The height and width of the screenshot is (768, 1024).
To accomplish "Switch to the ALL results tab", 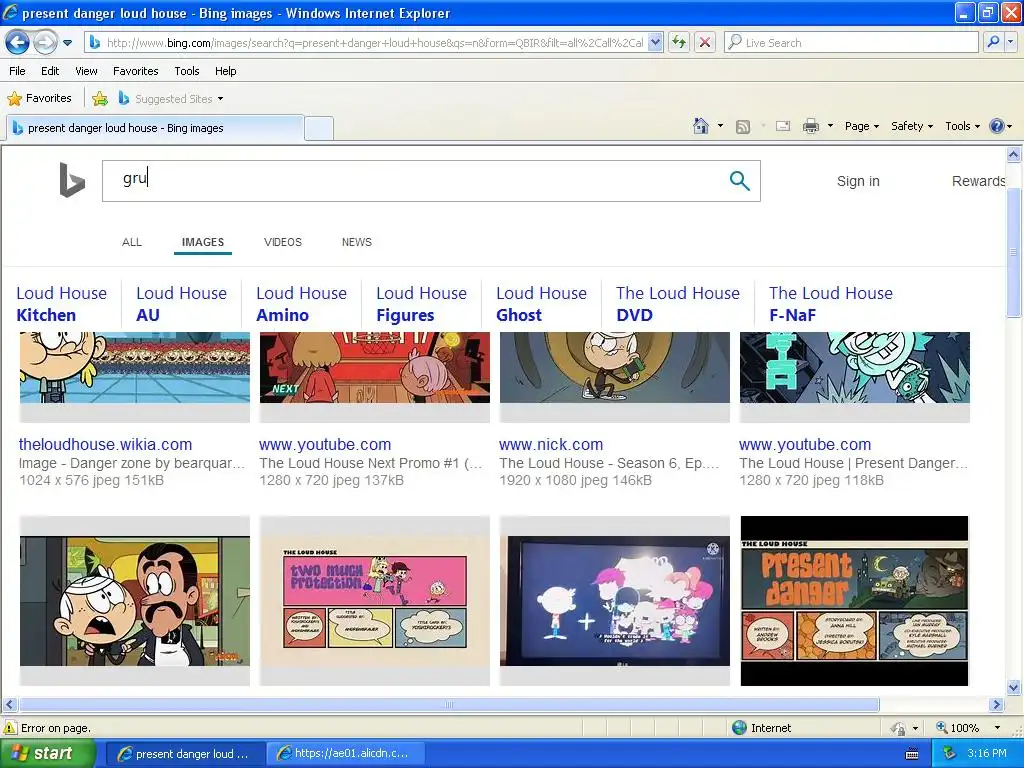I will 131,242.
